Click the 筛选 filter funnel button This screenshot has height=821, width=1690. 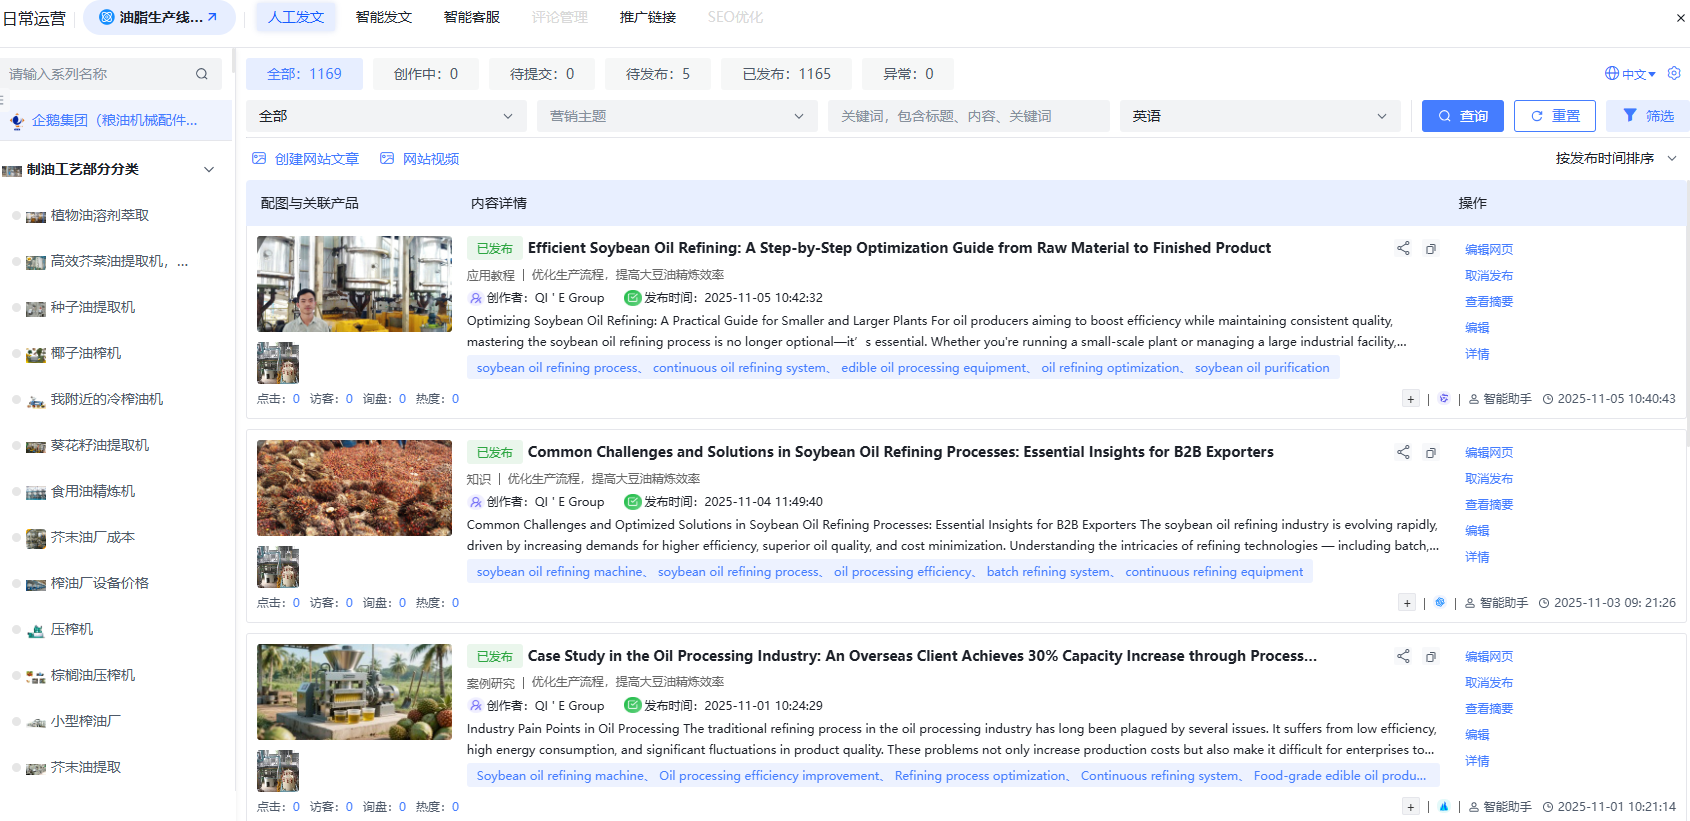(x=1647, y=116)
